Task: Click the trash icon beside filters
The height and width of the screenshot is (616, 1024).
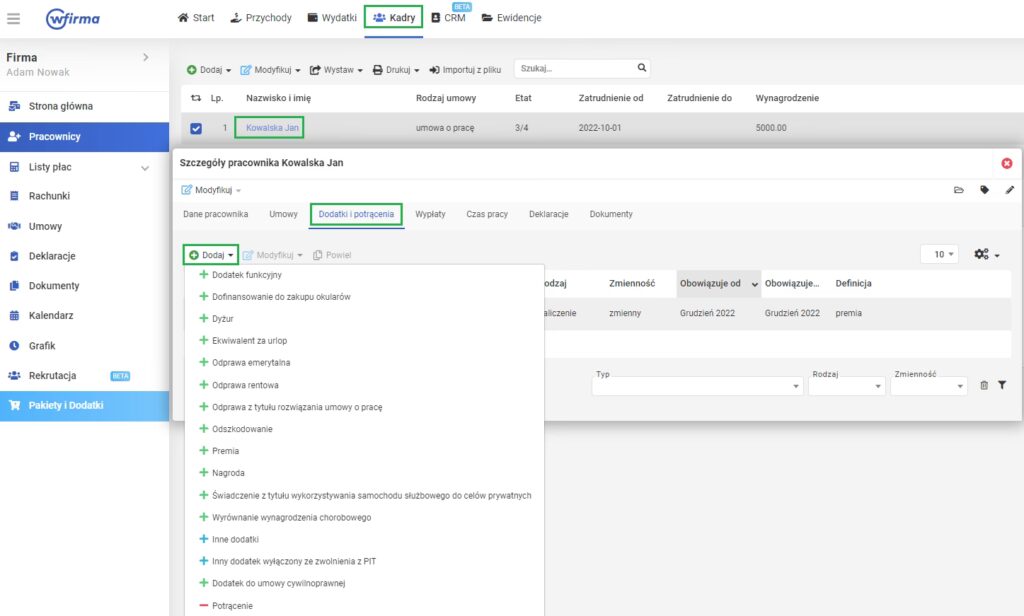Action: pyautogui.click(x=984, y=386)
